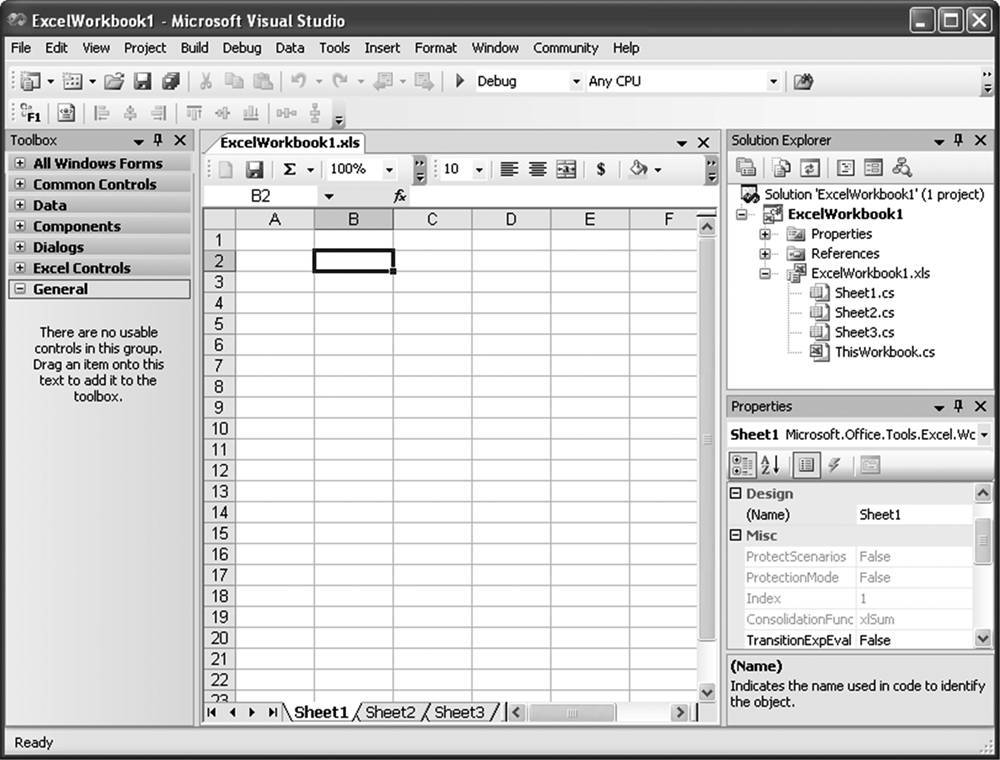Expand Excel Controls toolbox group
This screenshot has height=760, width=1000.
click(x=20, y=268)
